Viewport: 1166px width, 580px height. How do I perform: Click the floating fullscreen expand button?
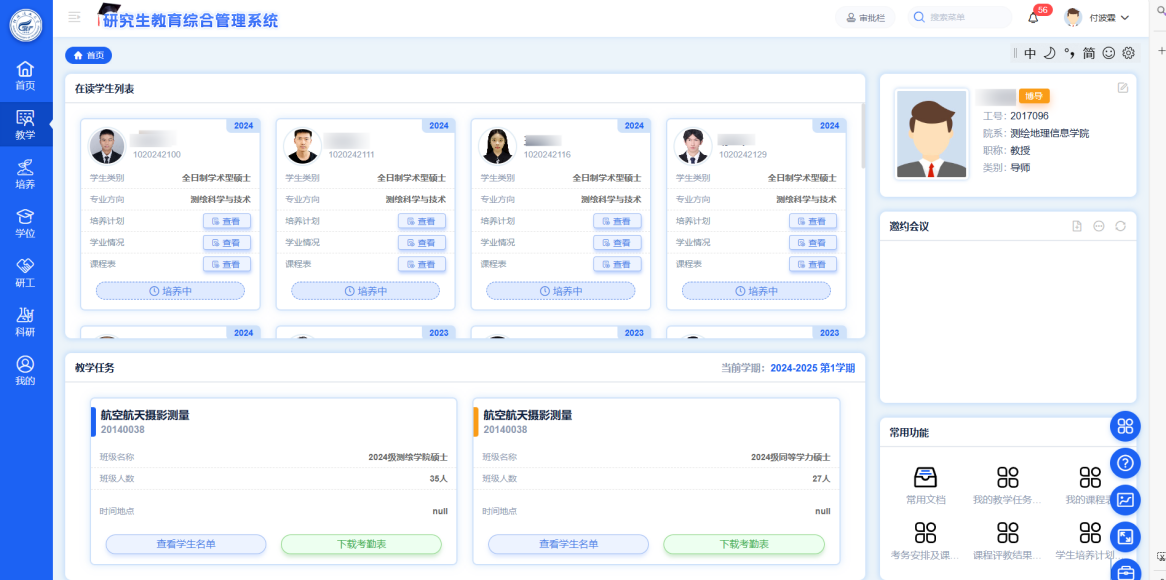tap(1125, 537)
